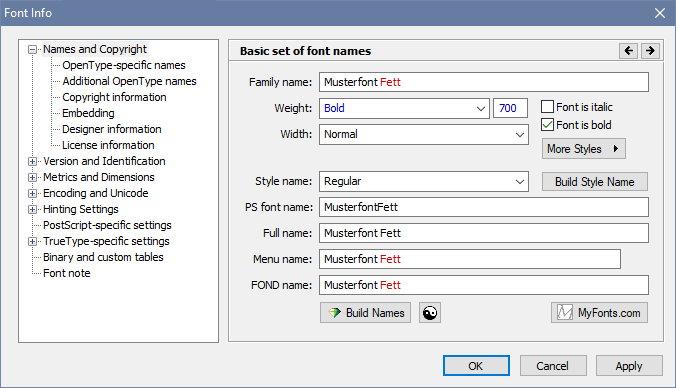Click the yin-yang icon button

point(430,313)
